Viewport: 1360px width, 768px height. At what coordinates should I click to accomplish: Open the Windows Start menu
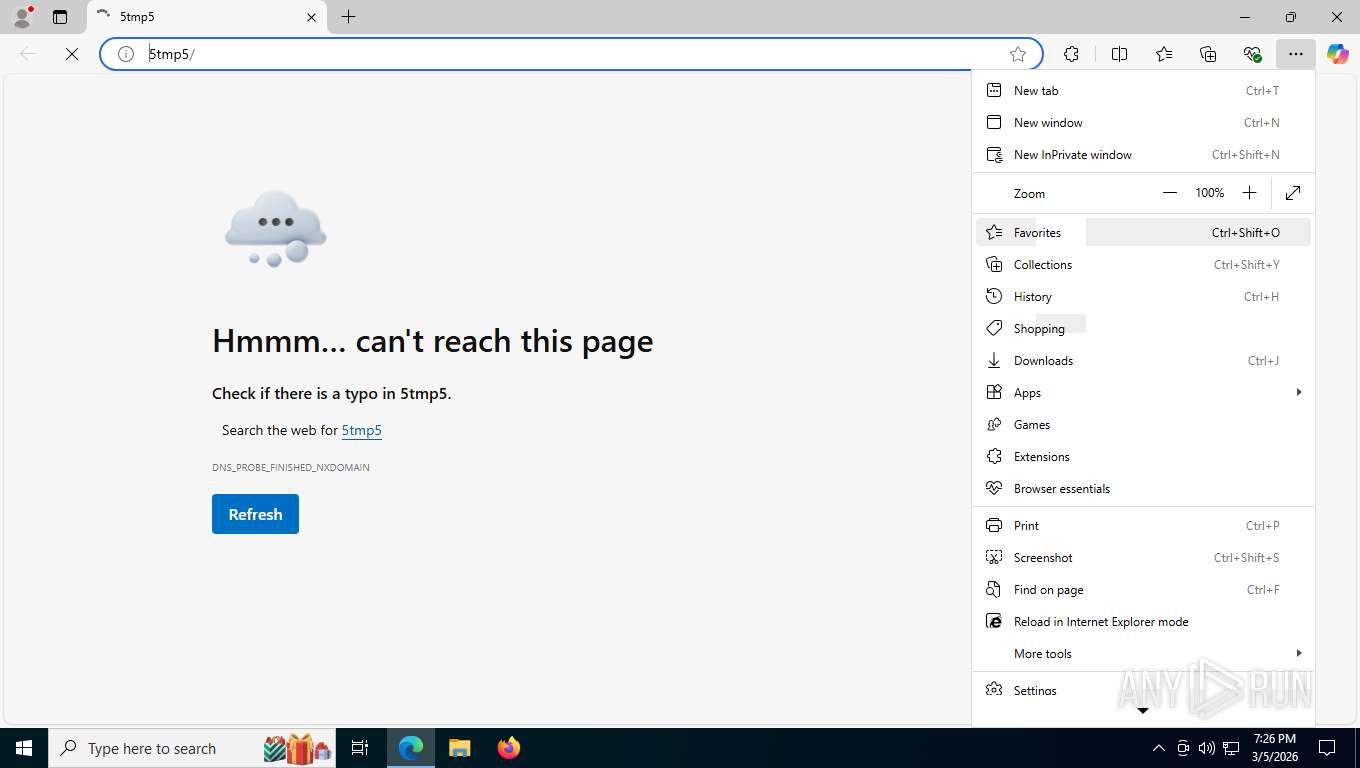24,748
